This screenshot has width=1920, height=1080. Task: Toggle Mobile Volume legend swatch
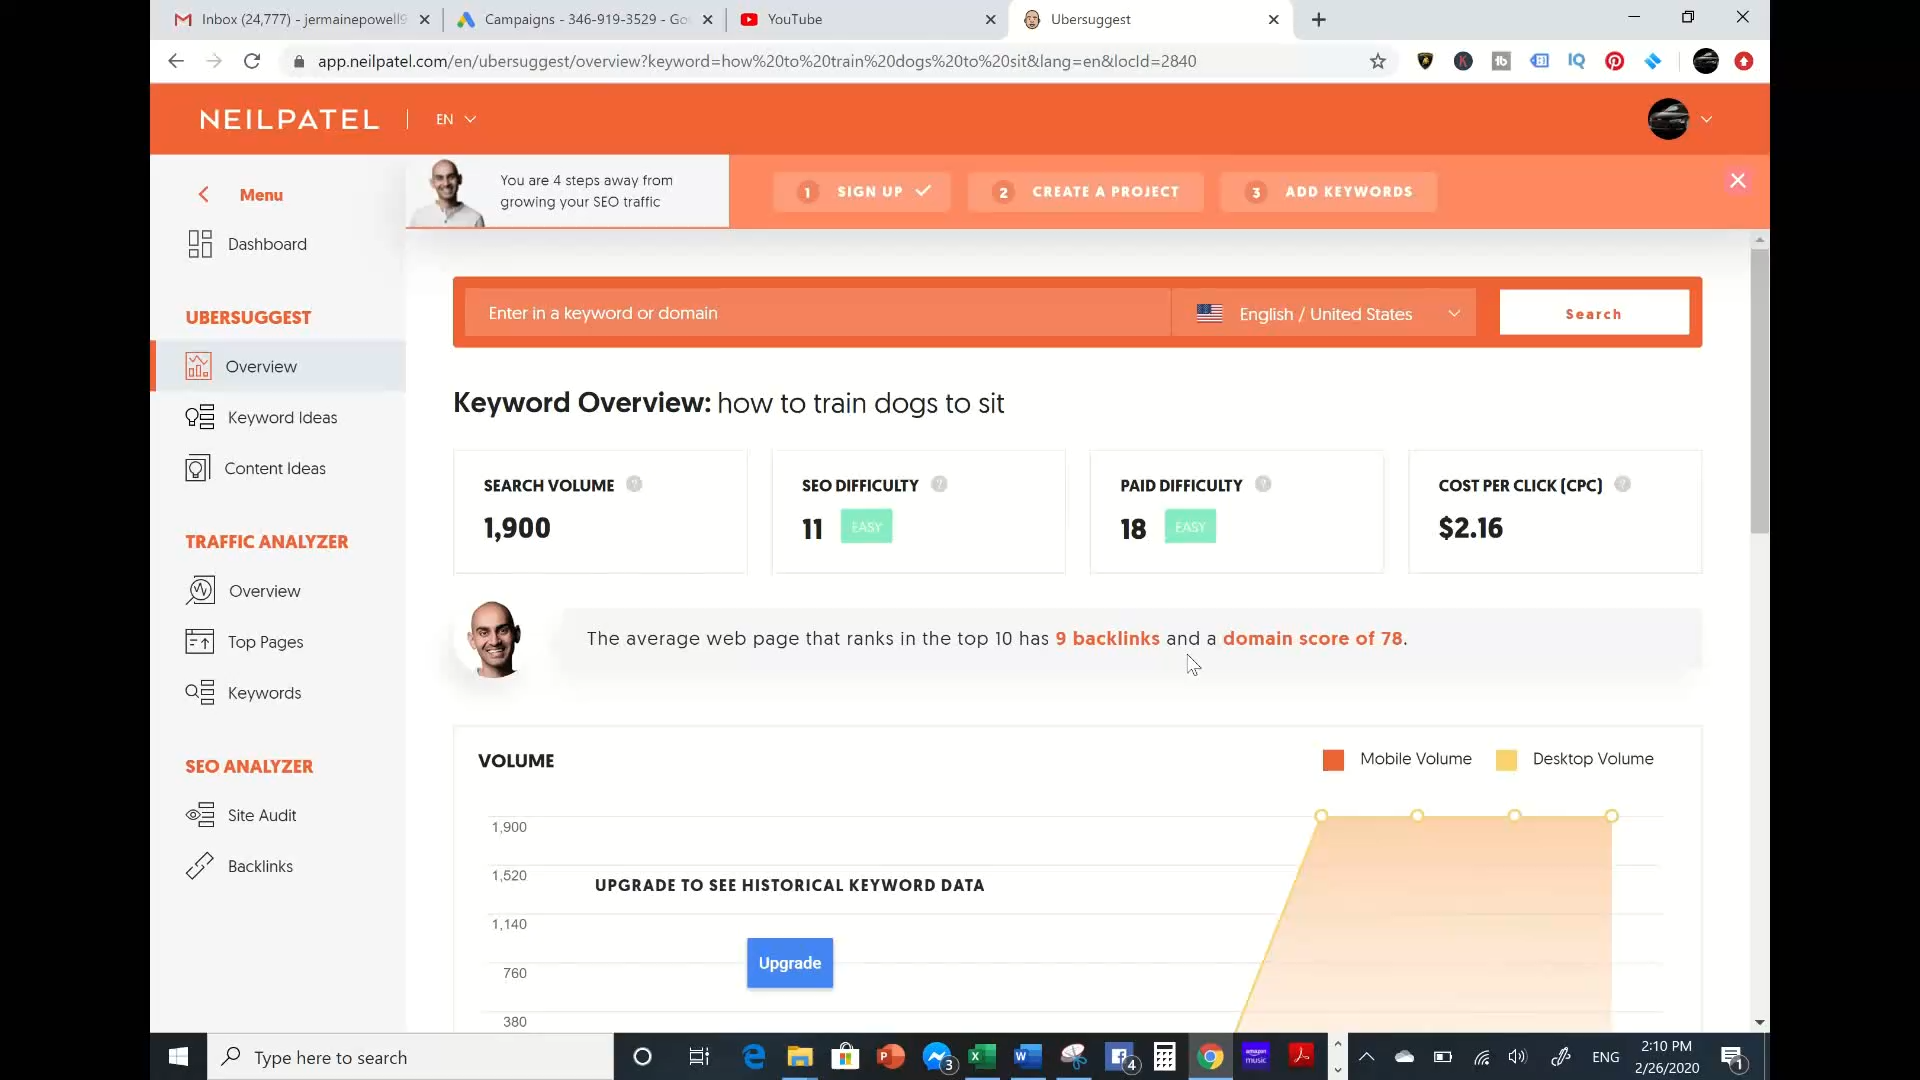point(1333,760)
